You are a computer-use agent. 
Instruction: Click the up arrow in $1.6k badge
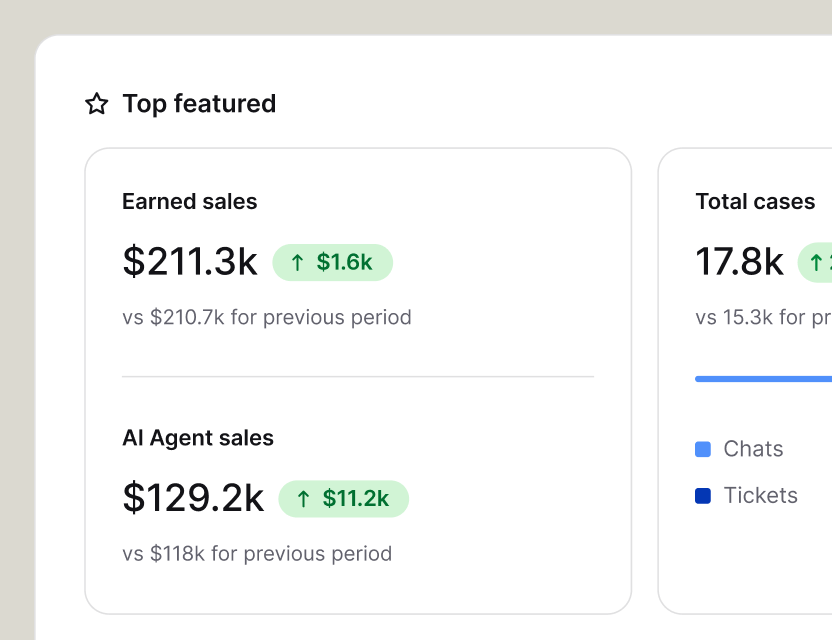[297, 262]
